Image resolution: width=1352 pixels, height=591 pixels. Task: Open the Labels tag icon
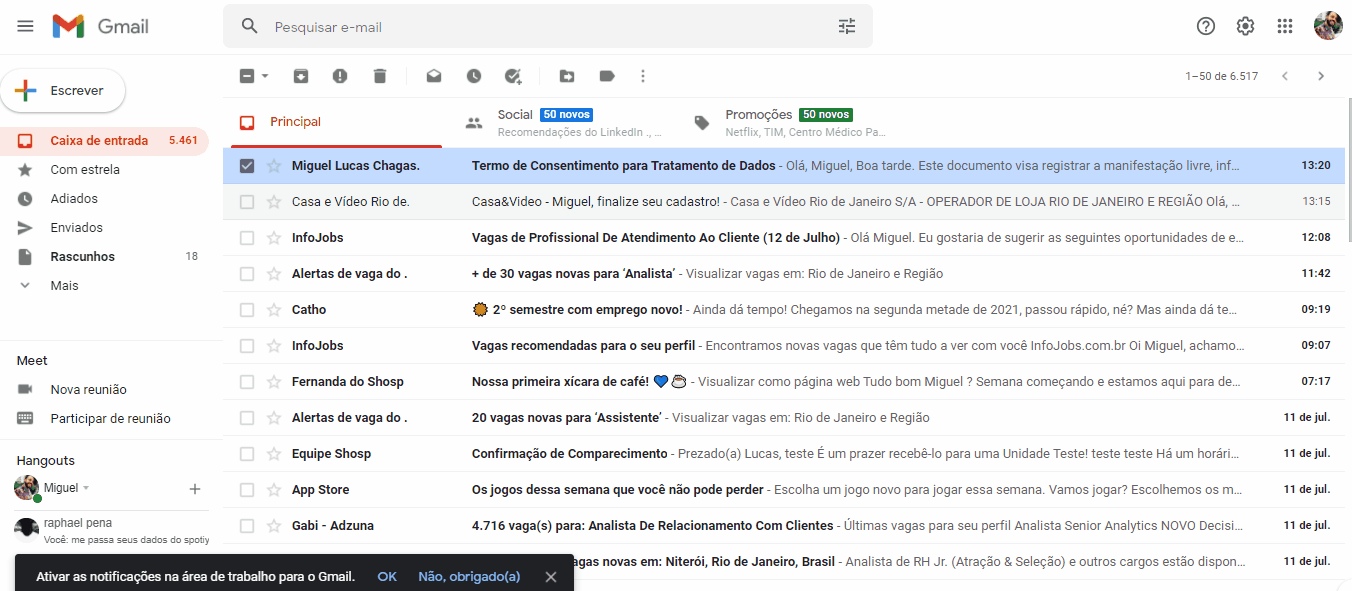pyautogui.click(x=607, y=76)
